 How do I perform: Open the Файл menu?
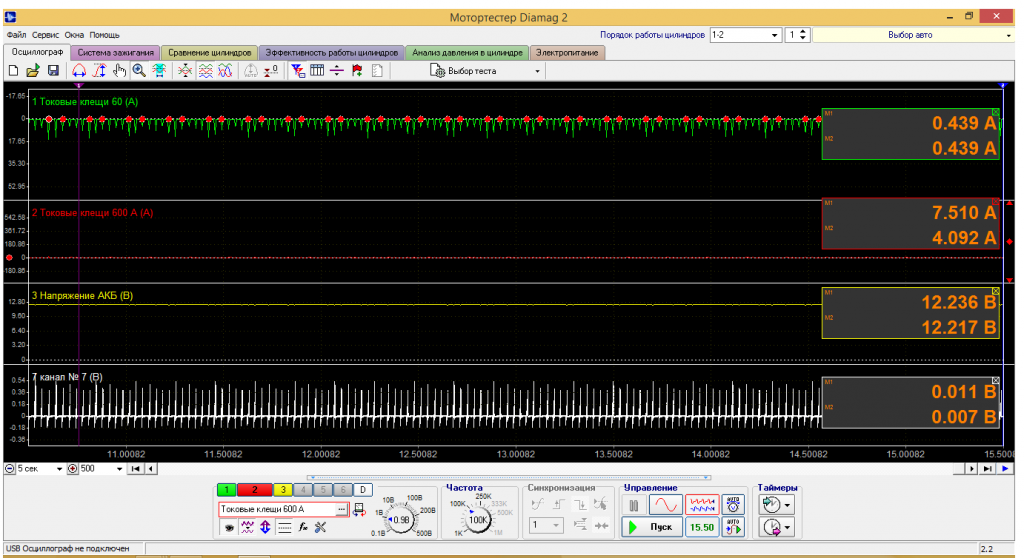16,35
